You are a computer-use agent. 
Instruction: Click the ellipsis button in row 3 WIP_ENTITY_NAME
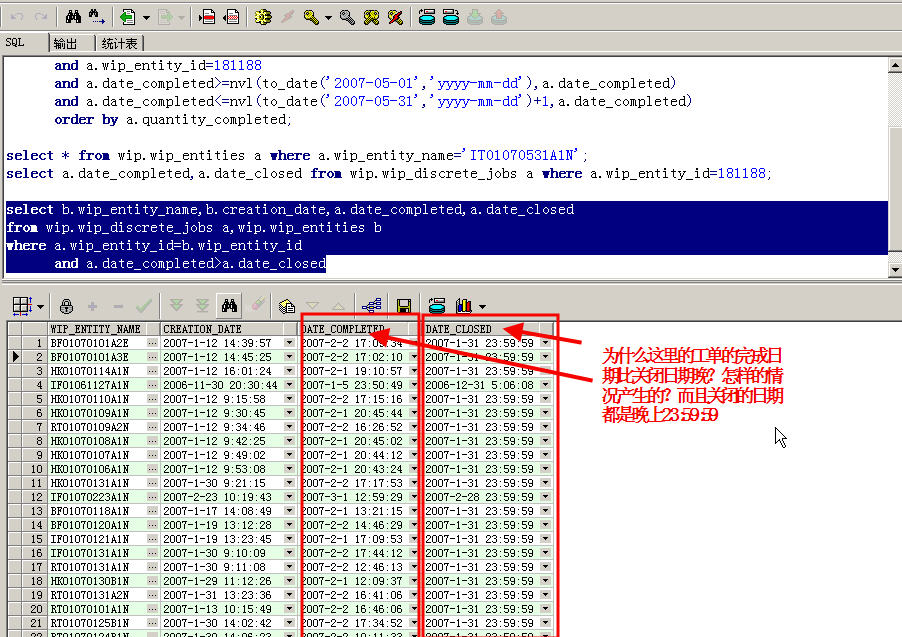tap(152, 371)
